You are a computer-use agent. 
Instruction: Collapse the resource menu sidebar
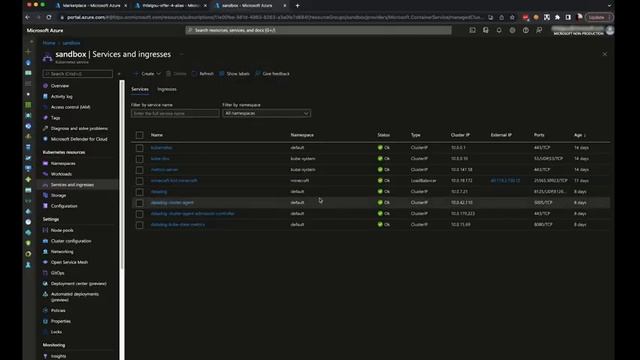click(119, 74)
